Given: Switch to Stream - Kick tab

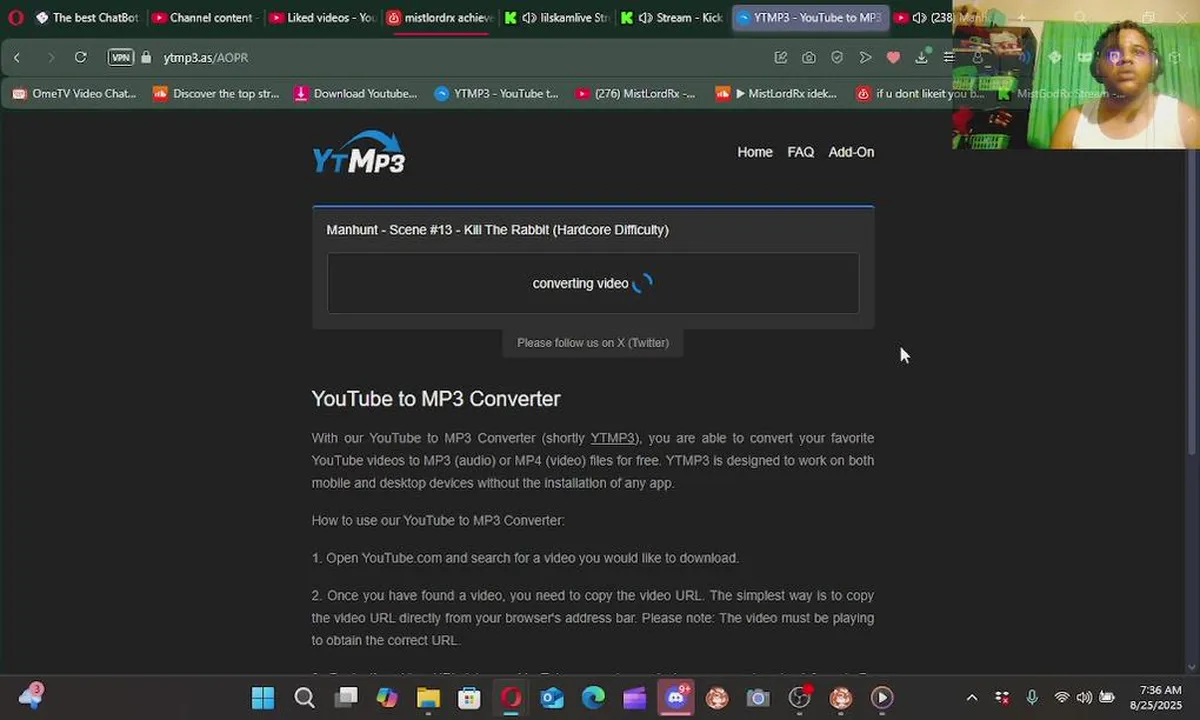Looking at the screenshot, I should click(x=672, y=18).
